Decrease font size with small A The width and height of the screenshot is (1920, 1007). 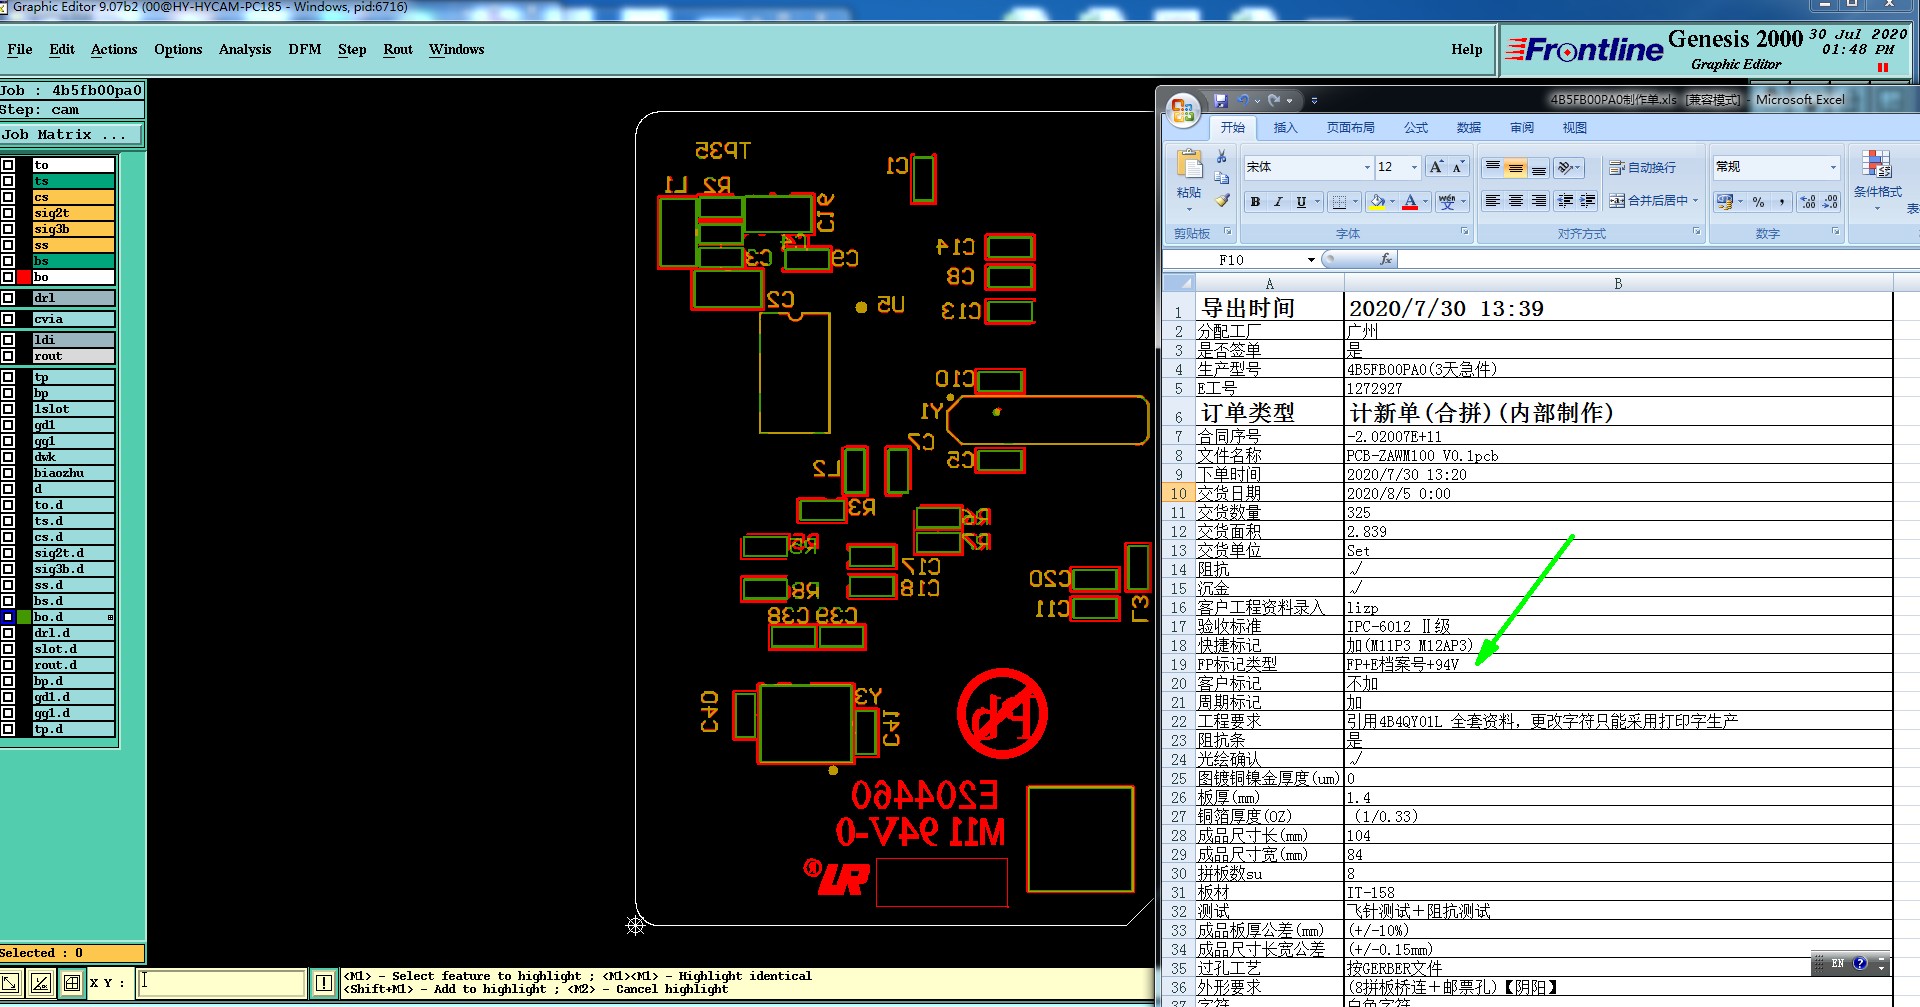[x=1458, y=167]
